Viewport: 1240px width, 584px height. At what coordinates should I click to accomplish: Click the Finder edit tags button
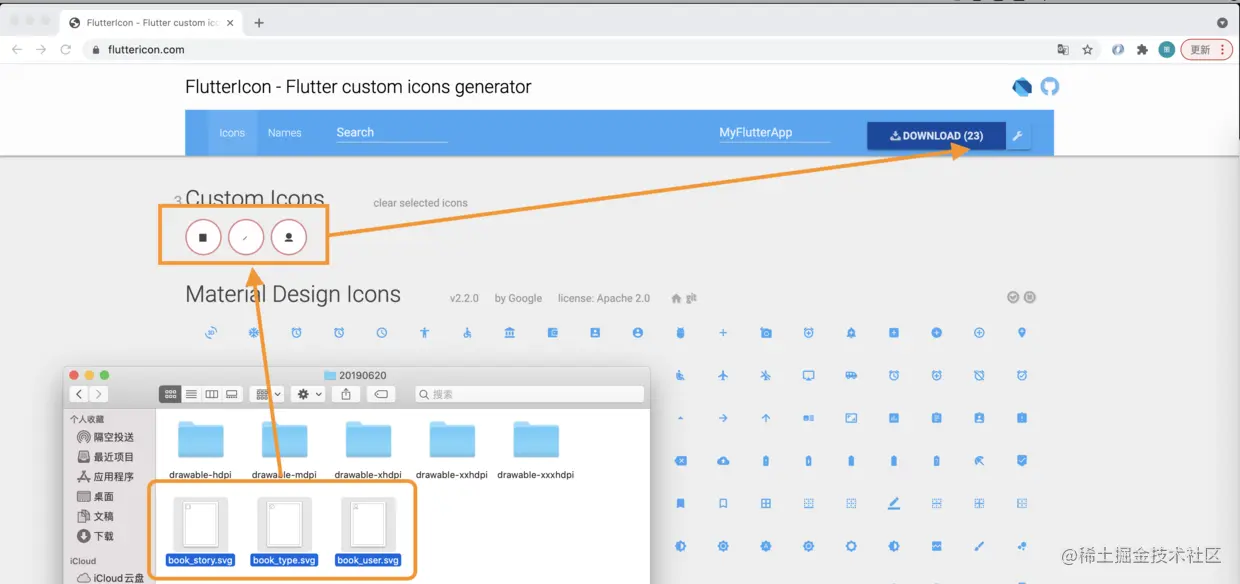381,395
